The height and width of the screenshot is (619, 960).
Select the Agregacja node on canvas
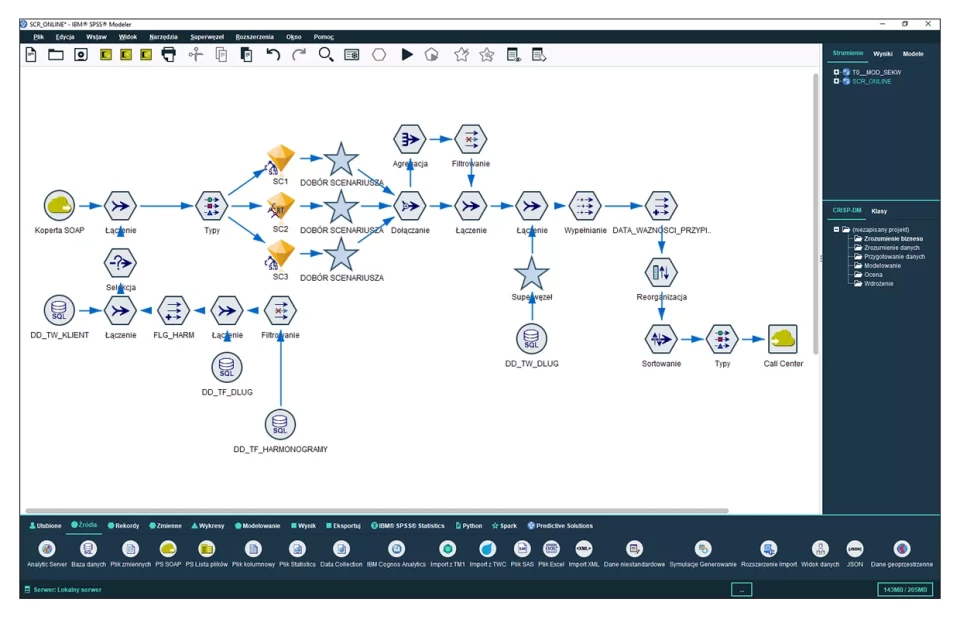[x=409, y=139]
